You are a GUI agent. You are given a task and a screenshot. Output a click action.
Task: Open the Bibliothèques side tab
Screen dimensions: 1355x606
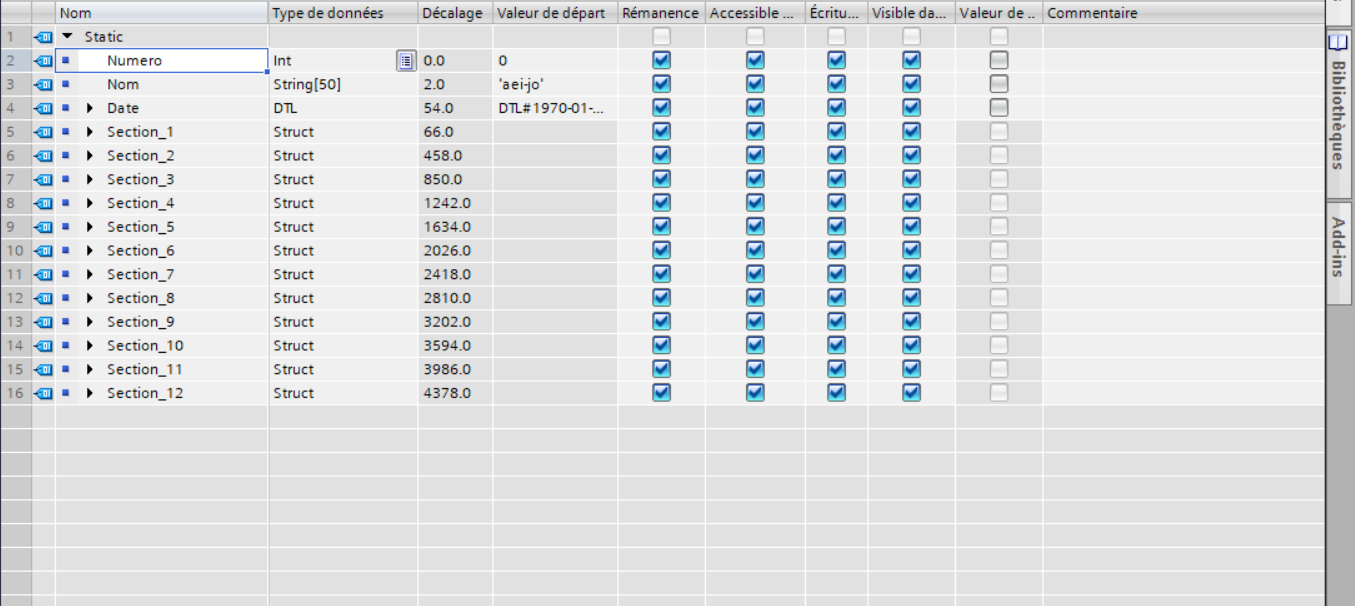(1338, 112)
